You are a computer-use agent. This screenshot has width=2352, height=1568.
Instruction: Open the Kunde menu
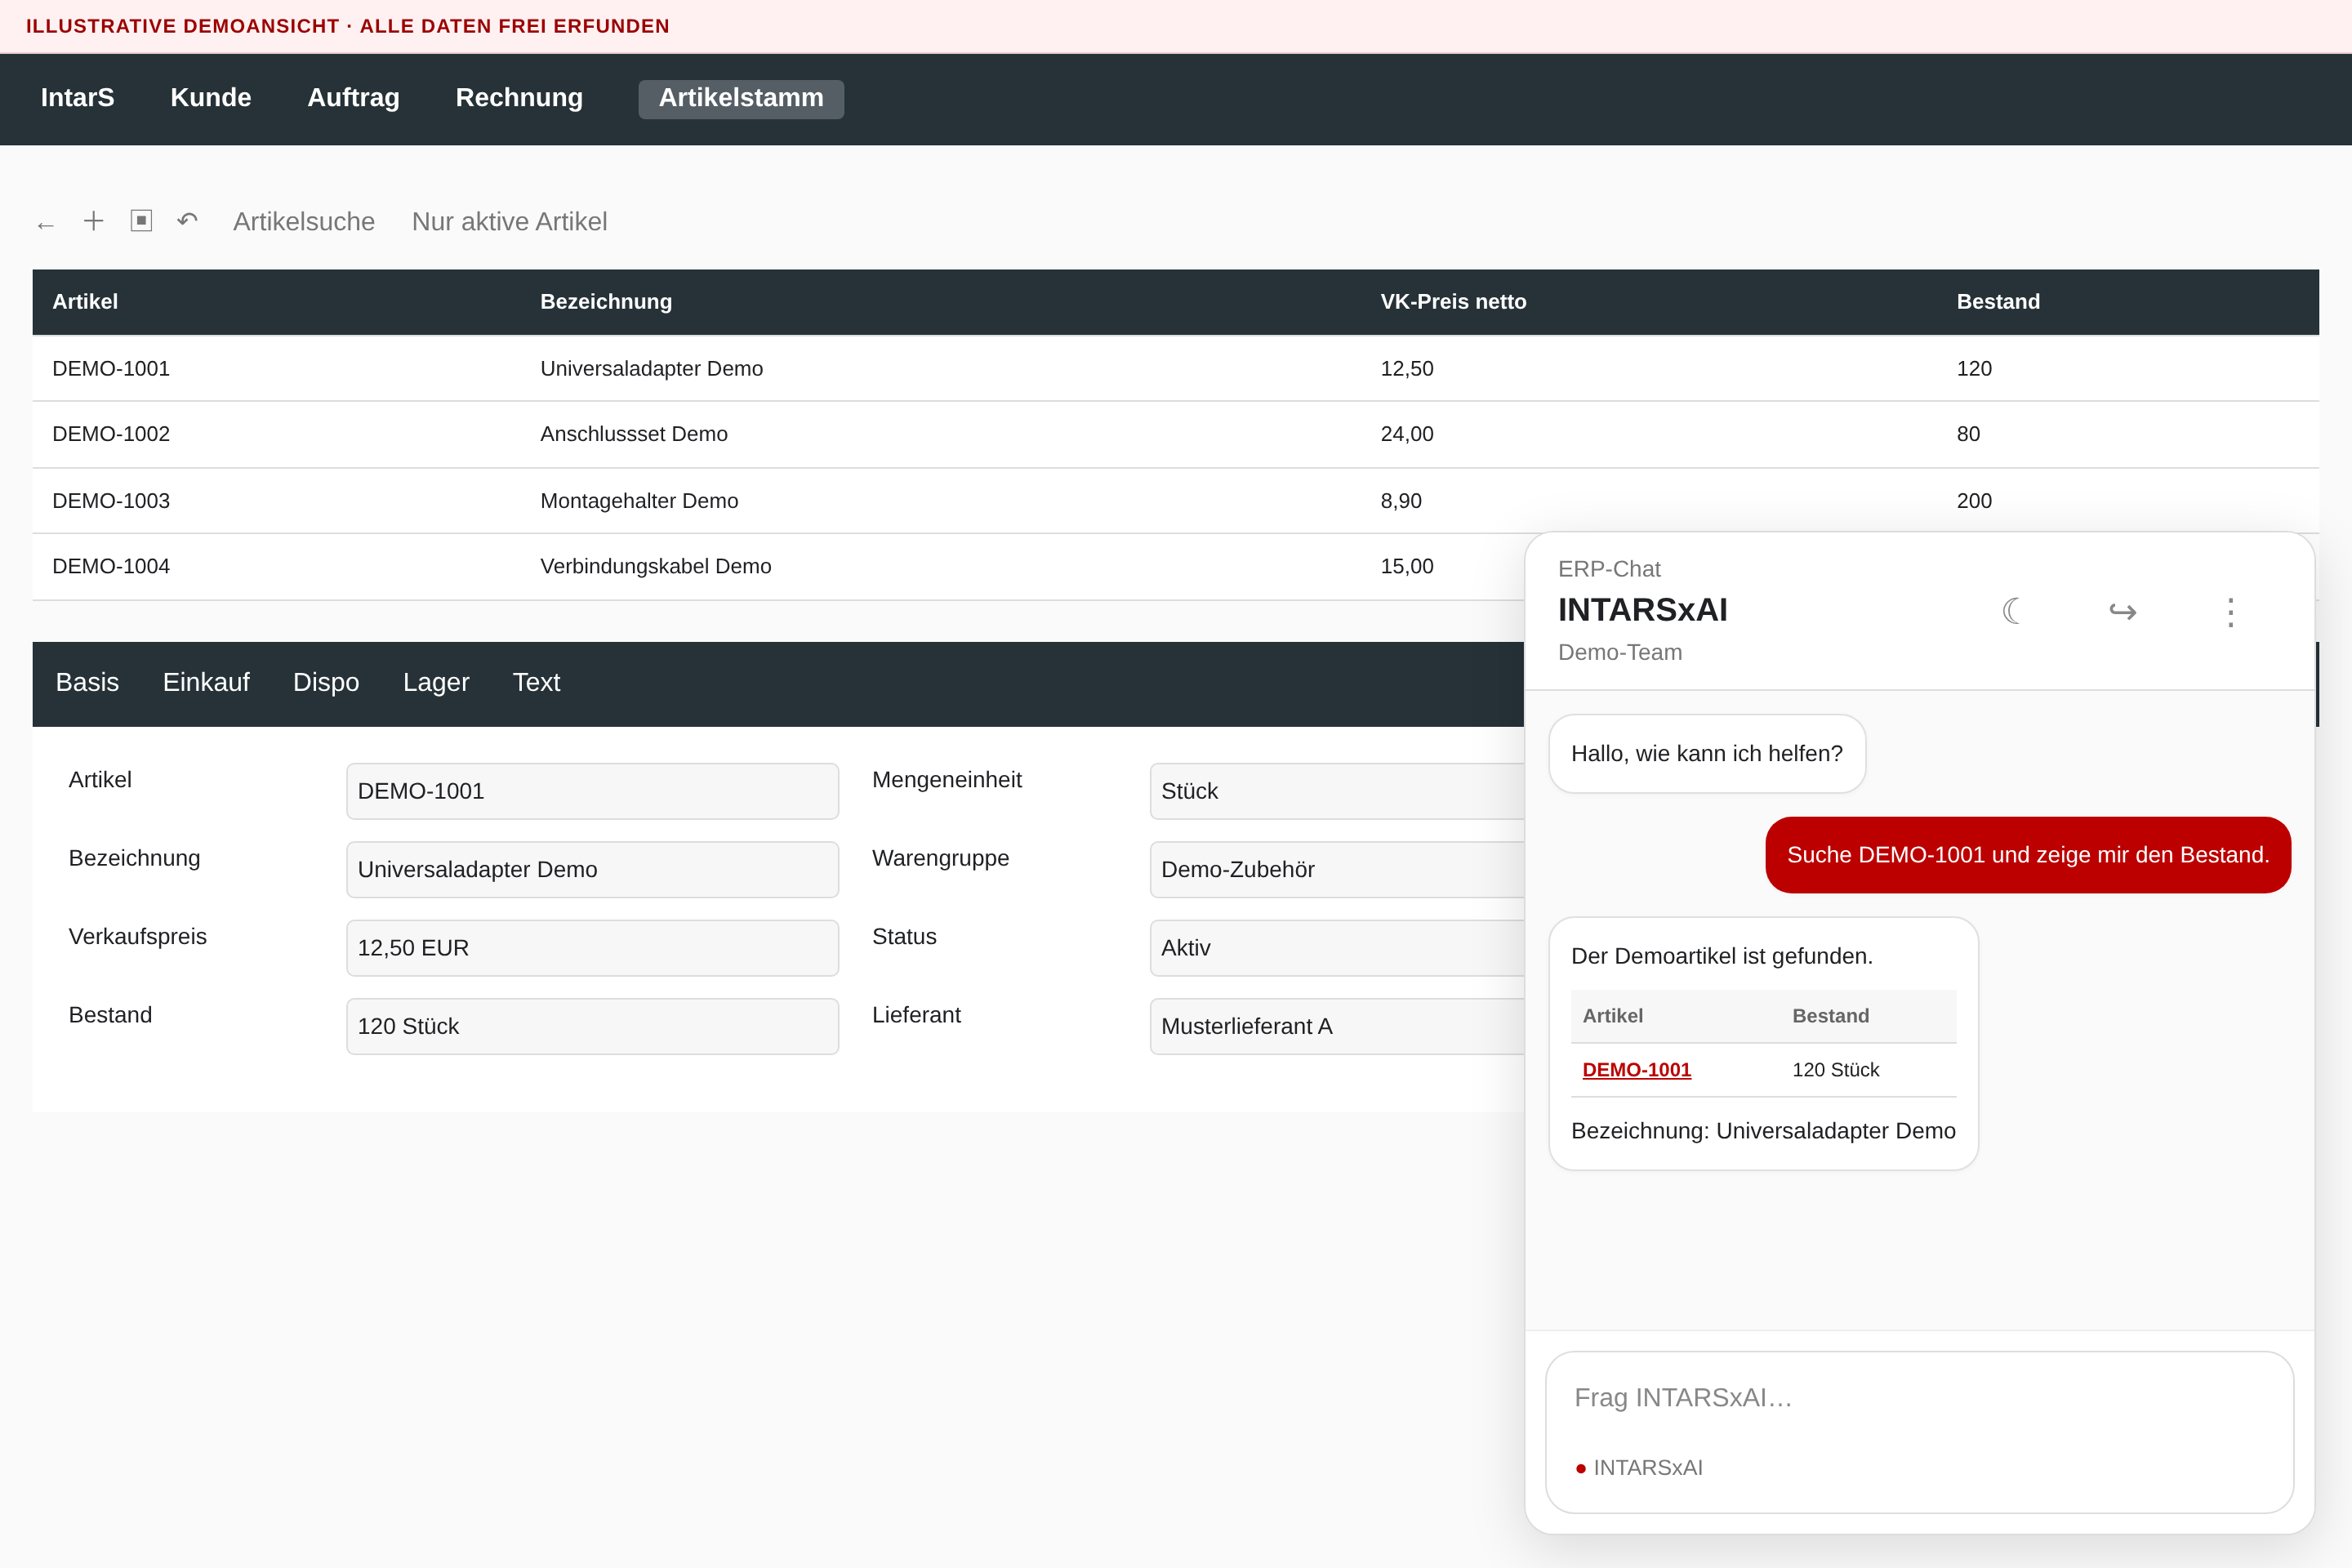coord(210,98)
